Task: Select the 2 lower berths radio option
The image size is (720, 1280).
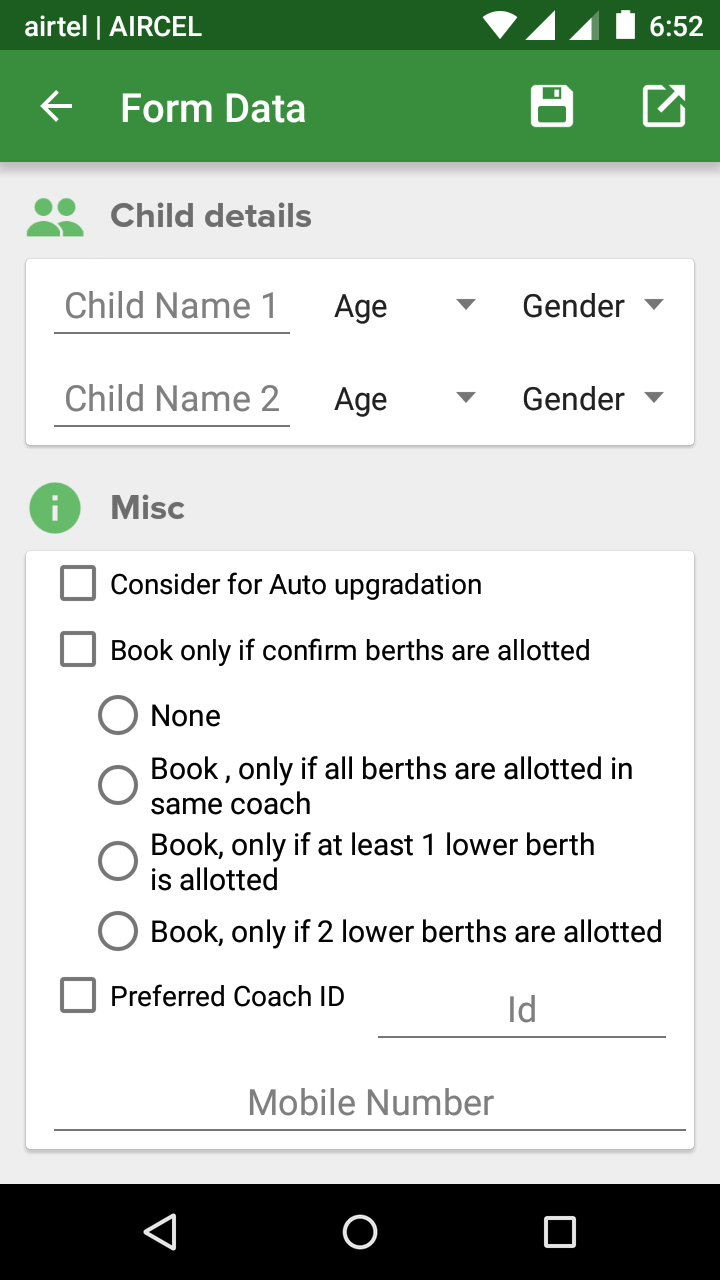Action: pyautogui.click(x=118, y=932)
